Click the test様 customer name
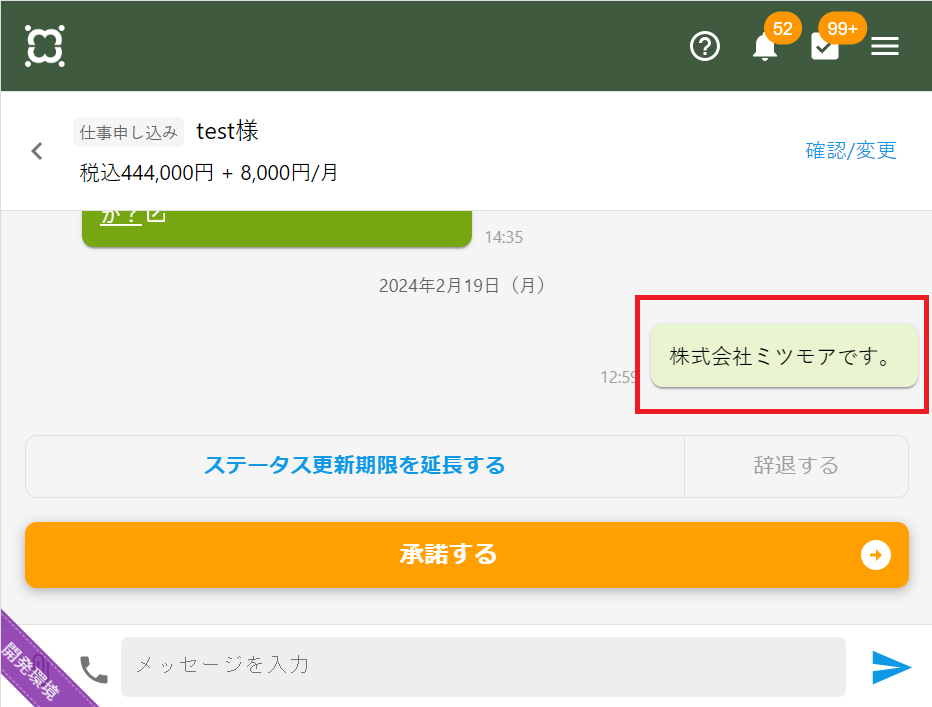Viewport: 932px width, 707px height. (227, 131)
